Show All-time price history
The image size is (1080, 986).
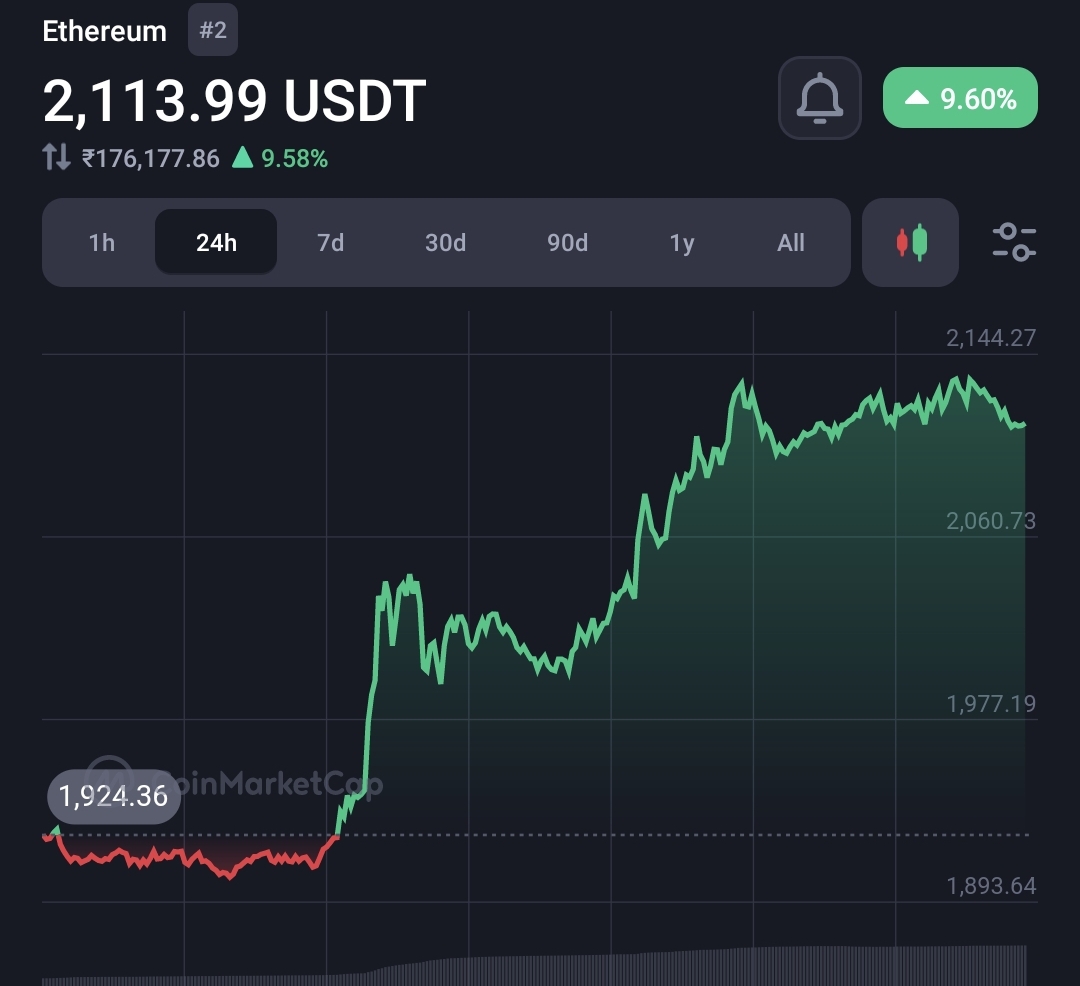790,243
